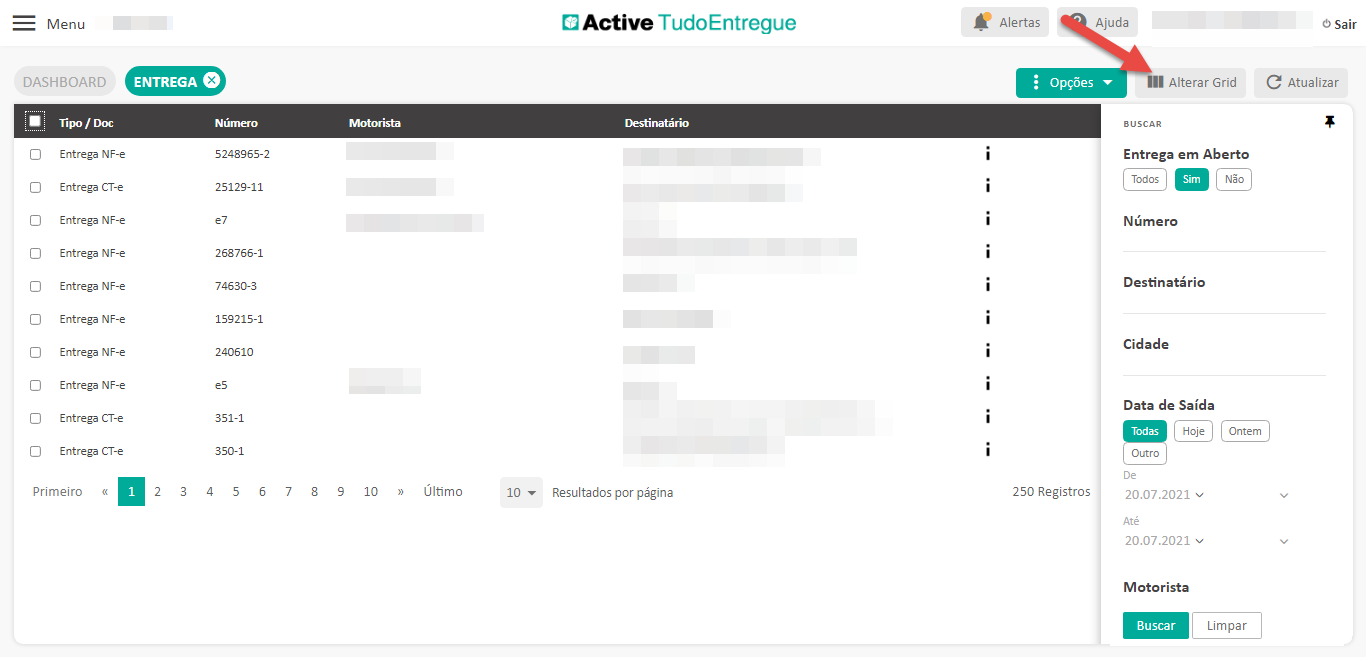Click the Alertas bell icon
Image resolution: width=1366 pixels, height=657 pixels.
coord(981,22)
